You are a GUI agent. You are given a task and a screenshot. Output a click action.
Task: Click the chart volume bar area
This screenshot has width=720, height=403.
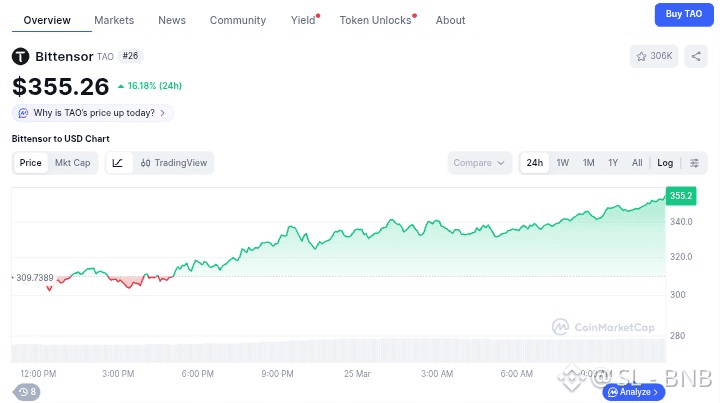(338, 352)
